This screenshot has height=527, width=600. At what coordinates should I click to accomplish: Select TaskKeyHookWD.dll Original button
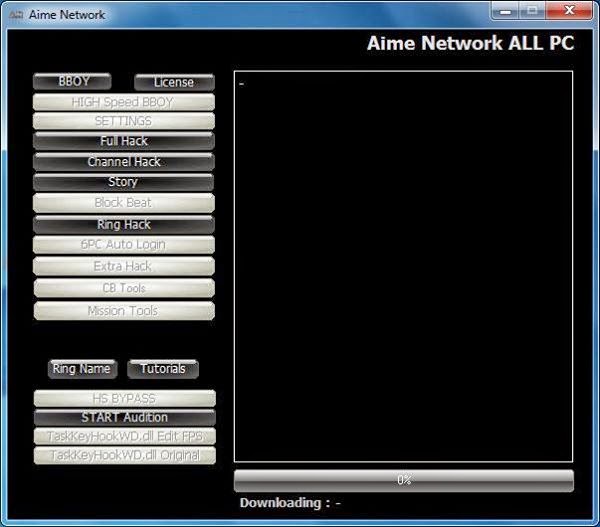(125, 455)
